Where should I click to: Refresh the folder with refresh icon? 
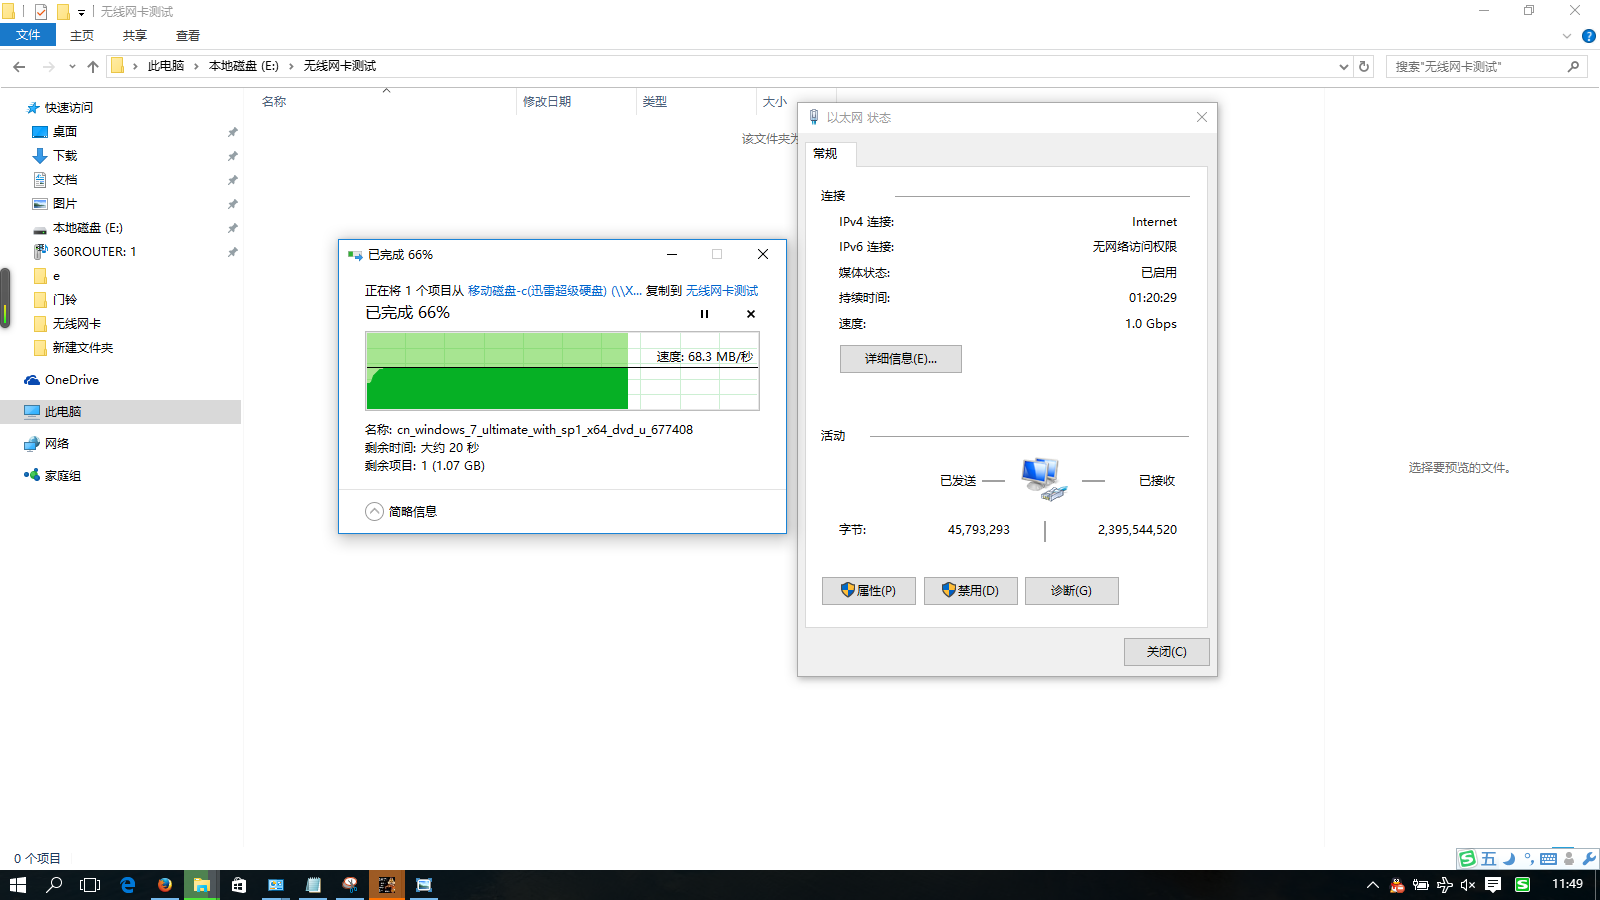click(1364, 66)
